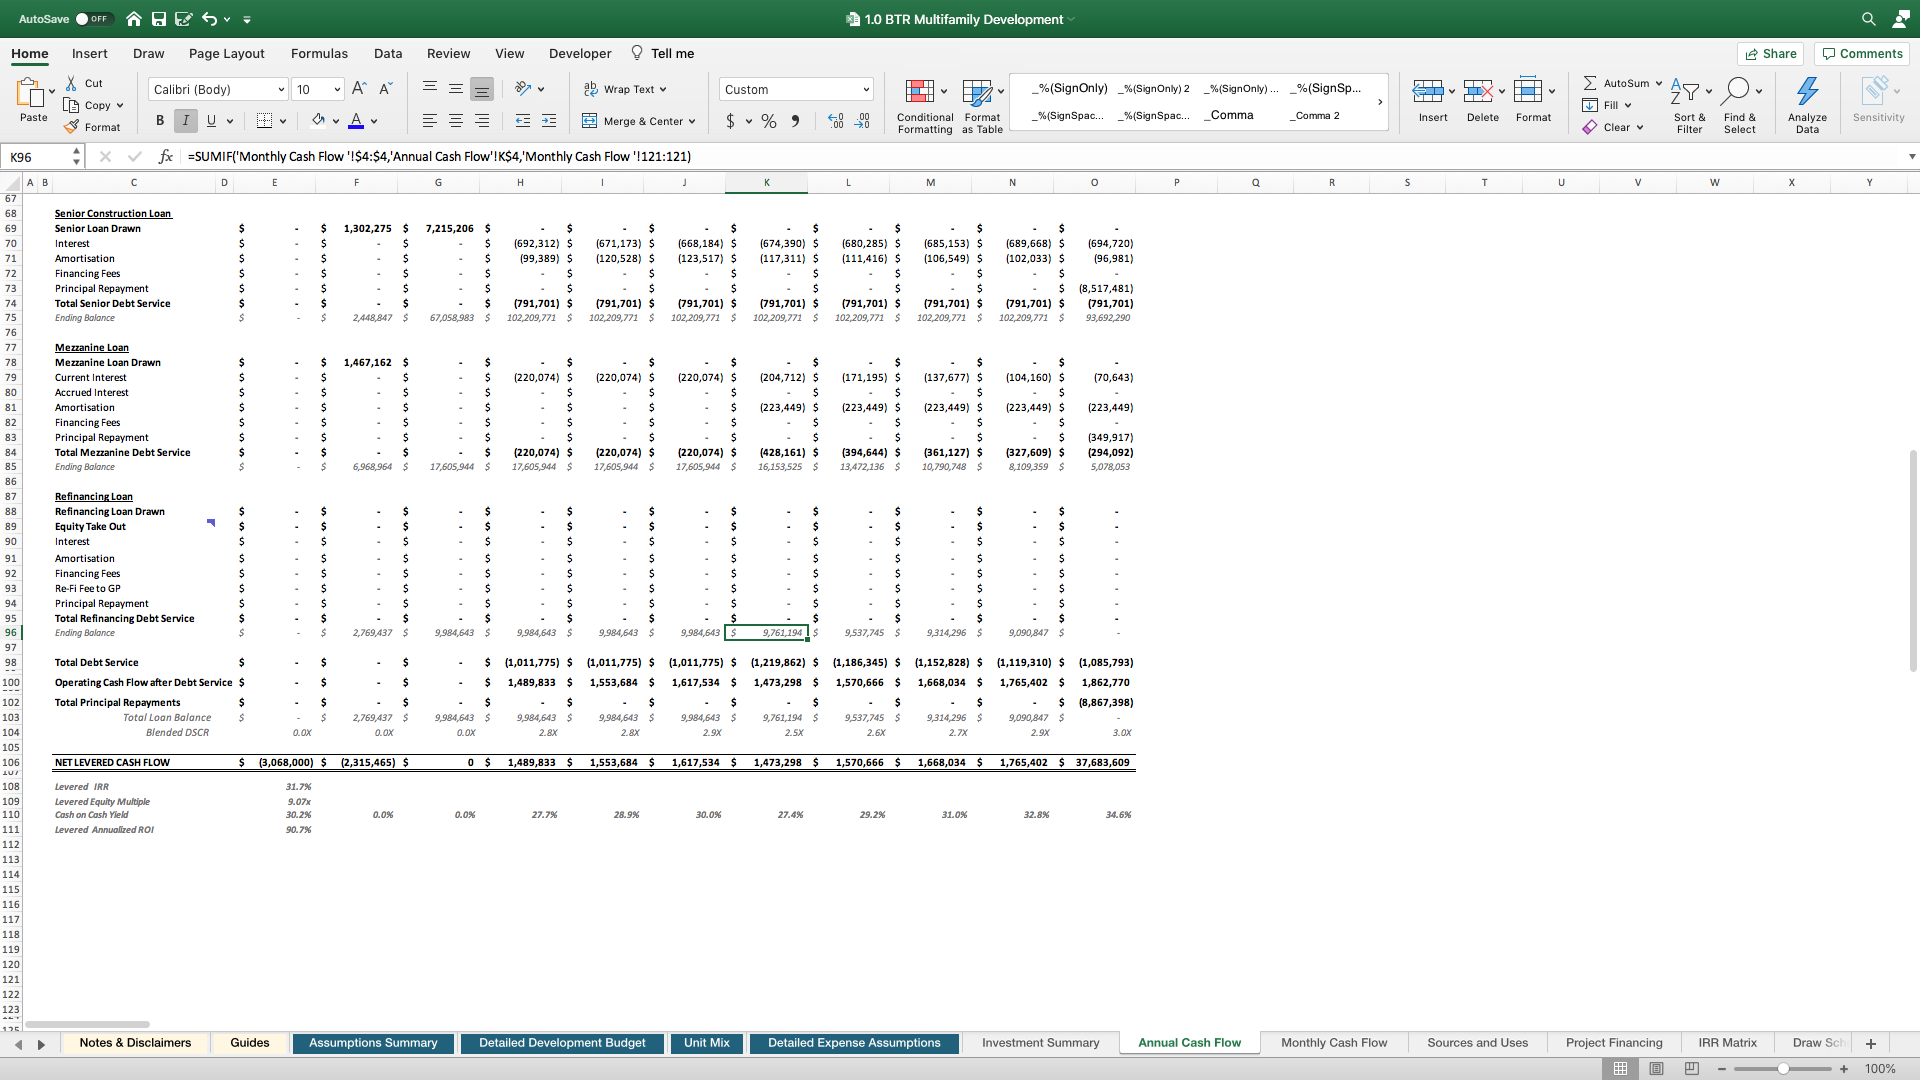Image resolution: width=1920 pixels, height=1080 pixels.
Task: Click the fx insert function icon
Action: pos(166,157)
